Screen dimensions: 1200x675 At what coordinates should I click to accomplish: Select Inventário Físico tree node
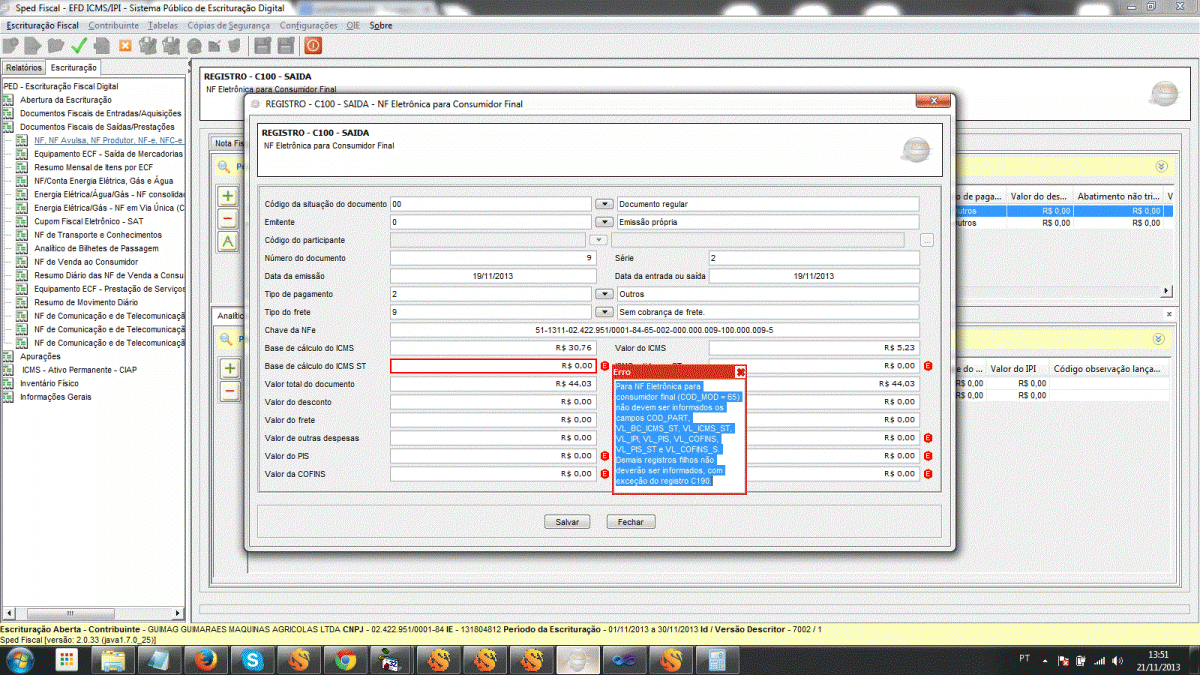[49, 384]
